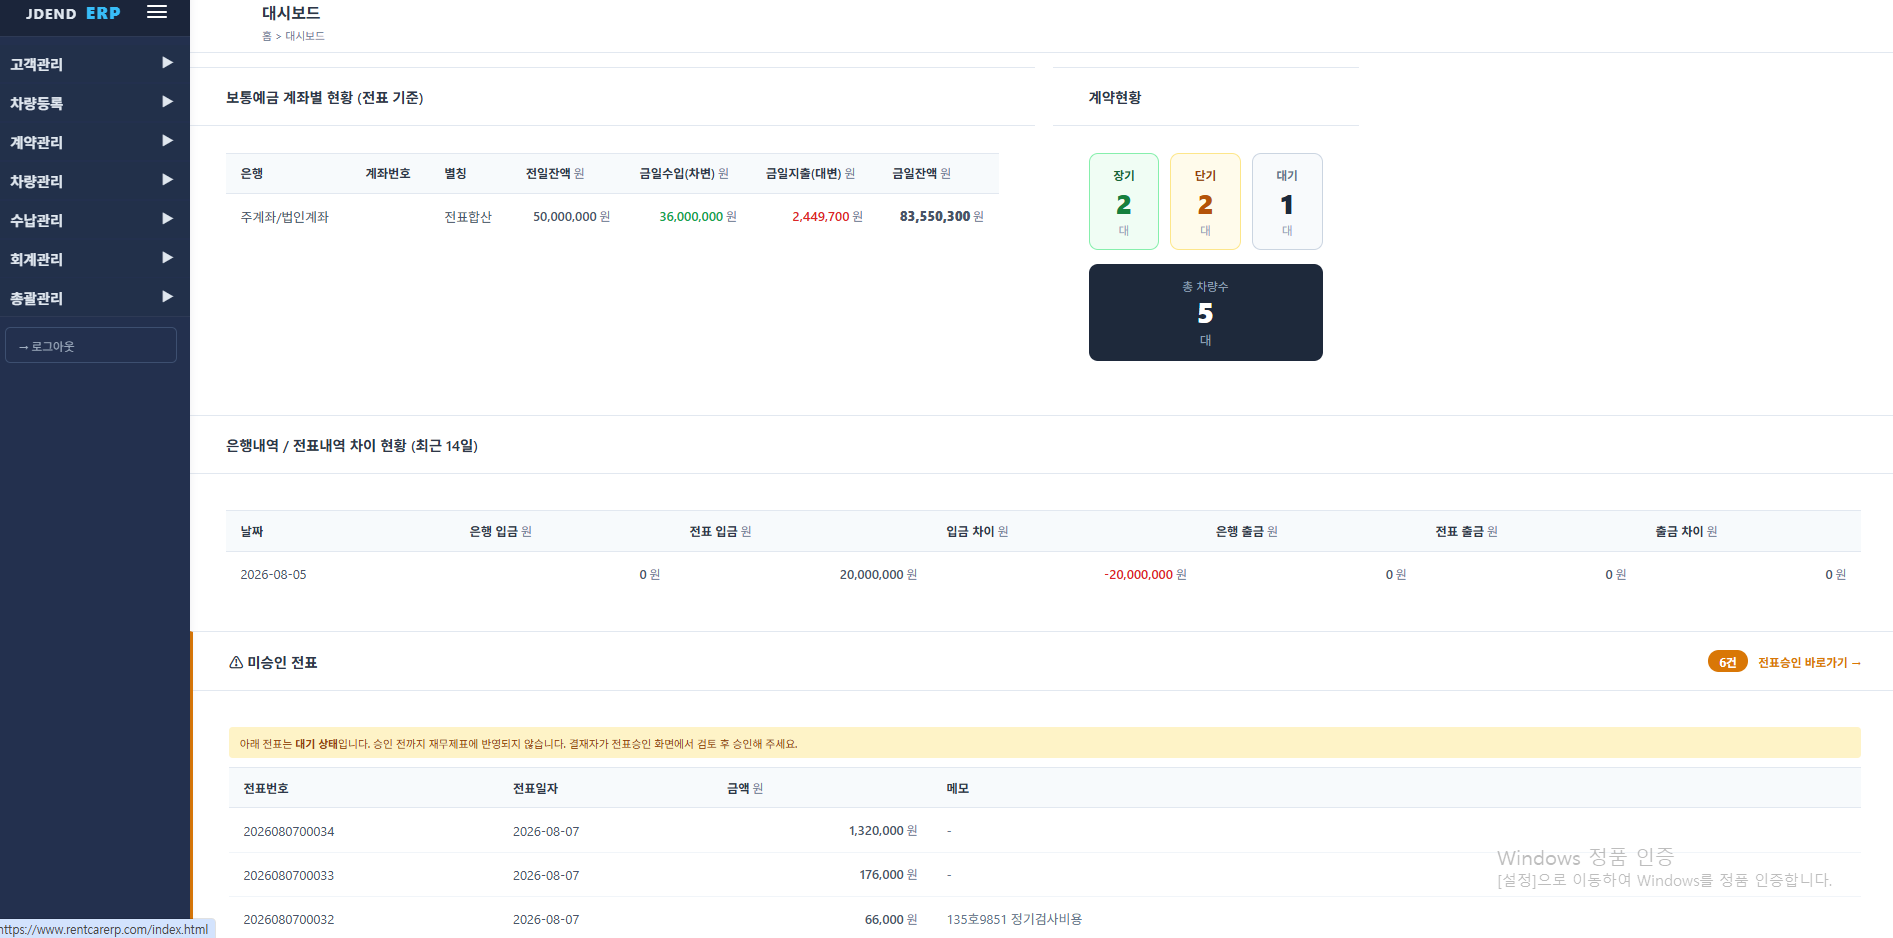
Task: Click the 입금 차이 column header
Action: click(x=977, y=531)
